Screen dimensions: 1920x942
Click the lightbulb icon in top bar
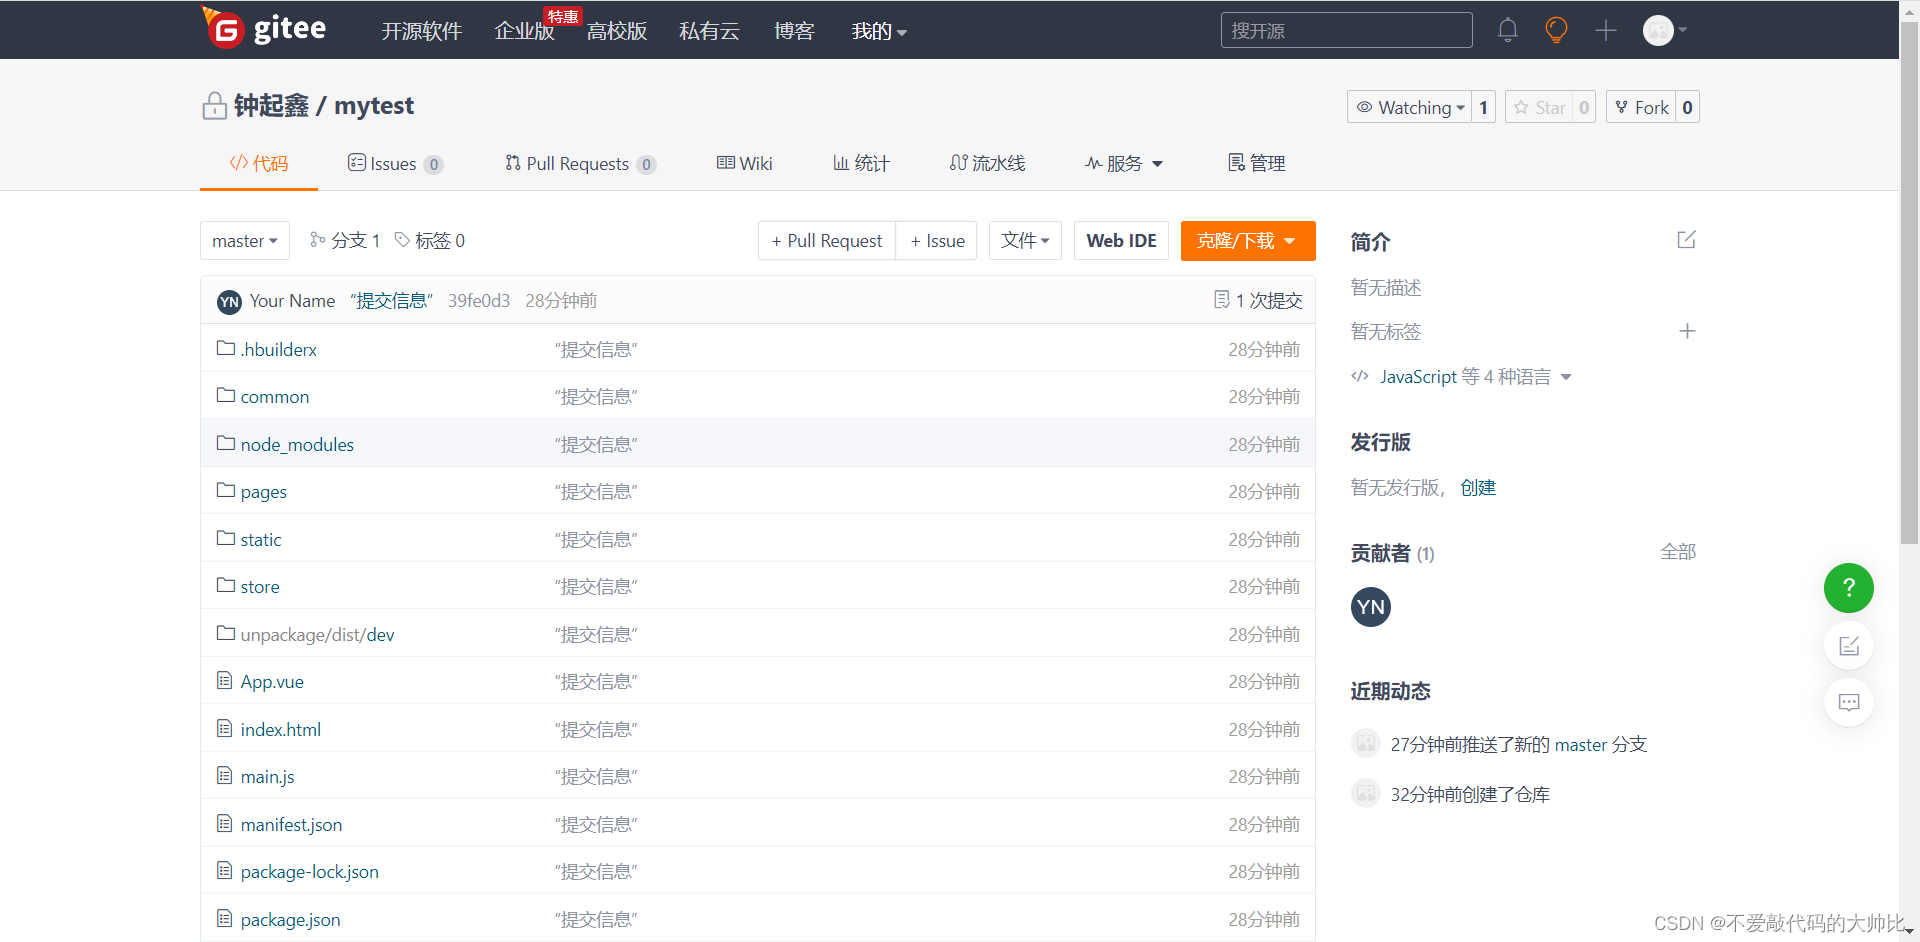(1556, 30)
